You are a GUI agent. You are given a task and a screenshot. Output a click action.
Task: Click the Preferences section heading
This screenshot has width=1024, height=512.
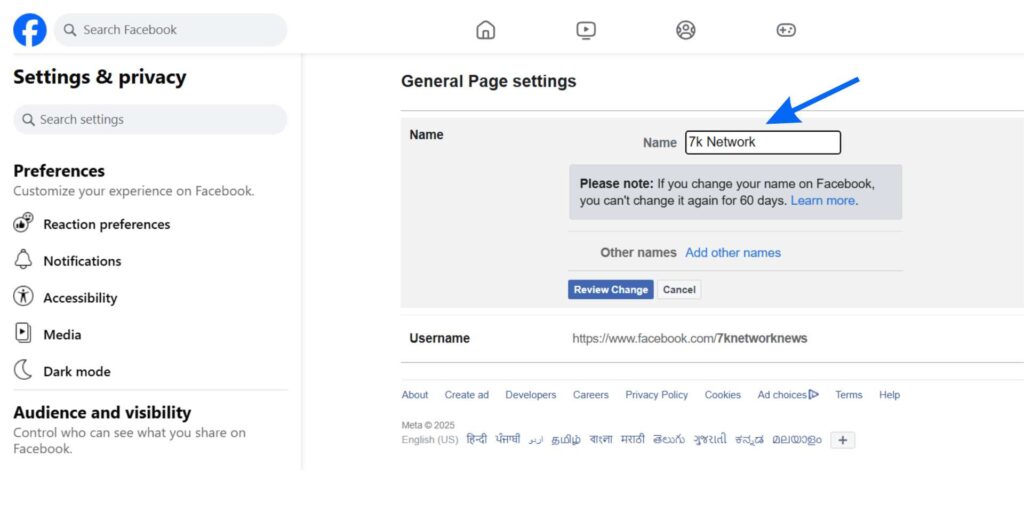pyautogui.click(x=59, y=171)
